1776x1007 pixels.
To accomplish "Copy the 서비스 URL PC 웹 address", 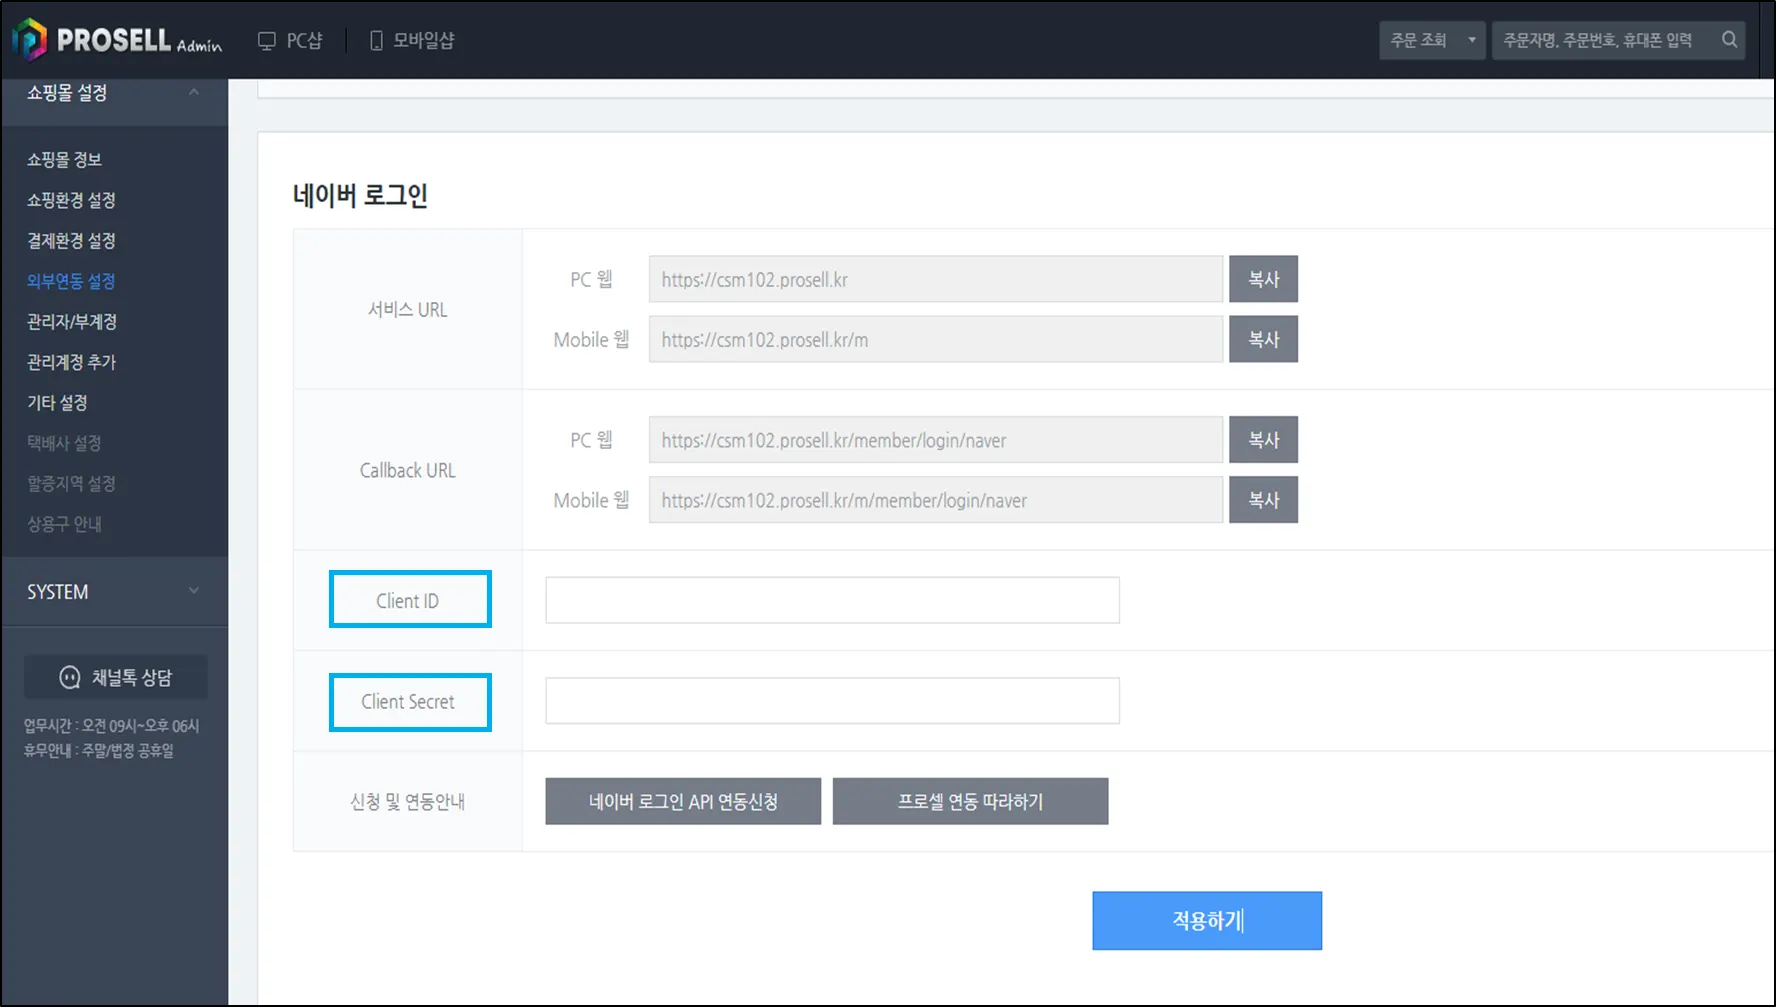I will (1263, 279).
